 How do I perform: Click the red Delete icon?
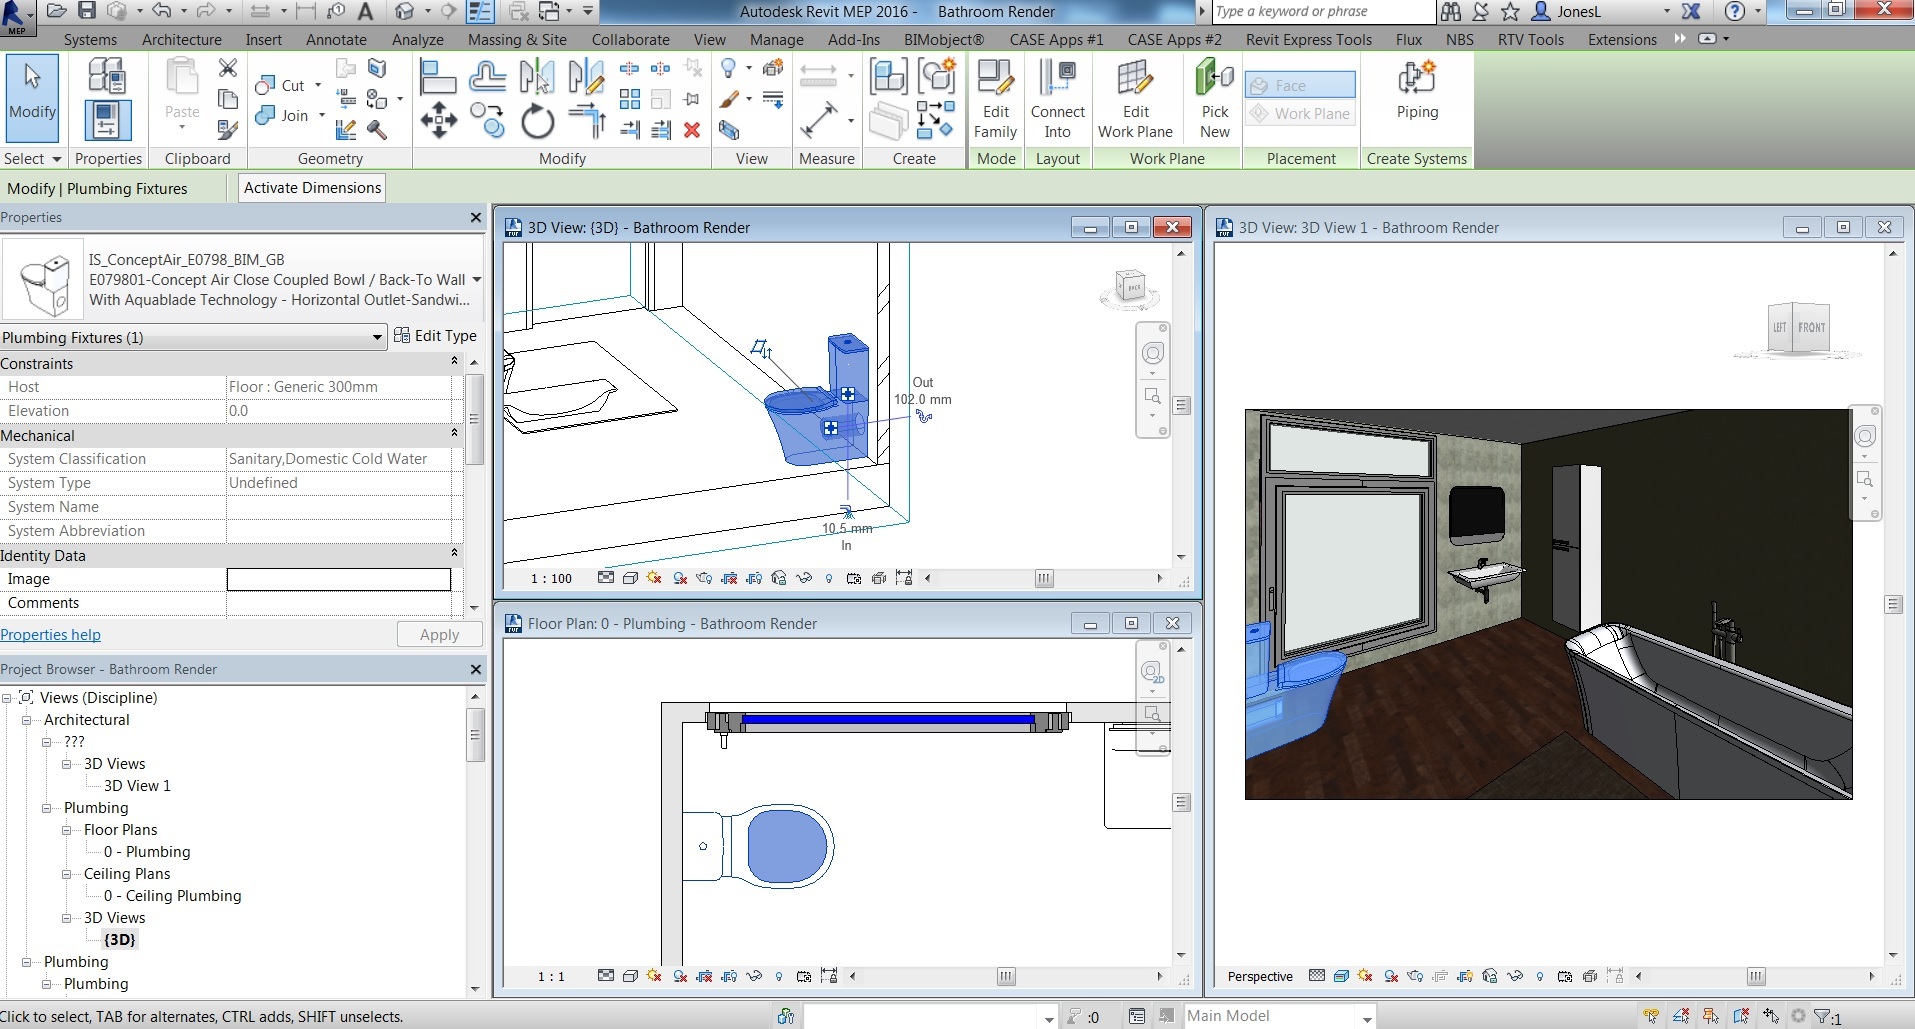691,130
